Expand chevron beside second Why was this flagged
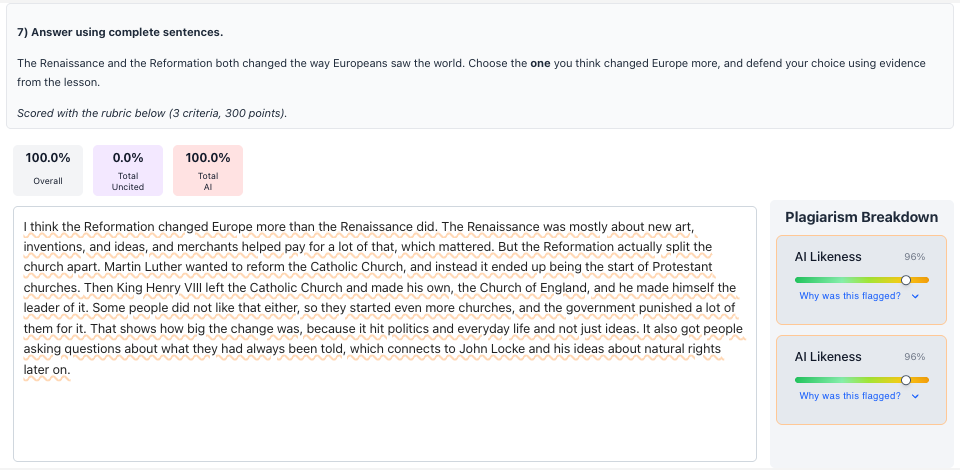The width and height of the screenshot is (960, 470). point(915,397)
